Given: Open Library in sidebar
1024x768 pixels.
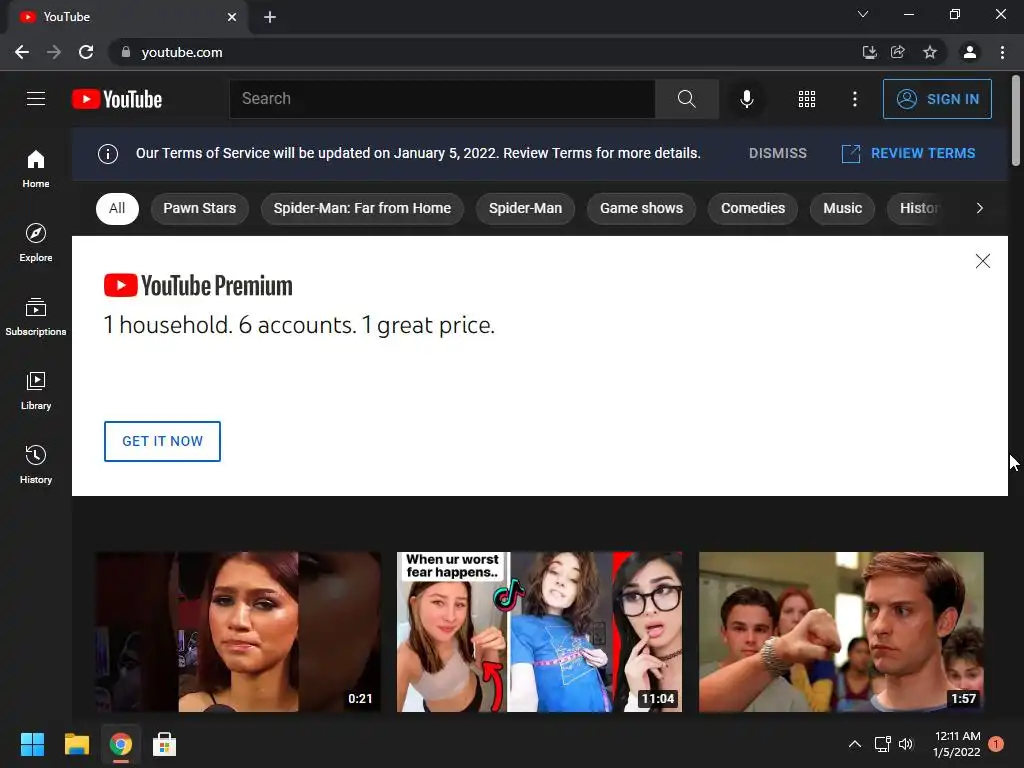Looking at the screenshot, I should tap(36, 391).
